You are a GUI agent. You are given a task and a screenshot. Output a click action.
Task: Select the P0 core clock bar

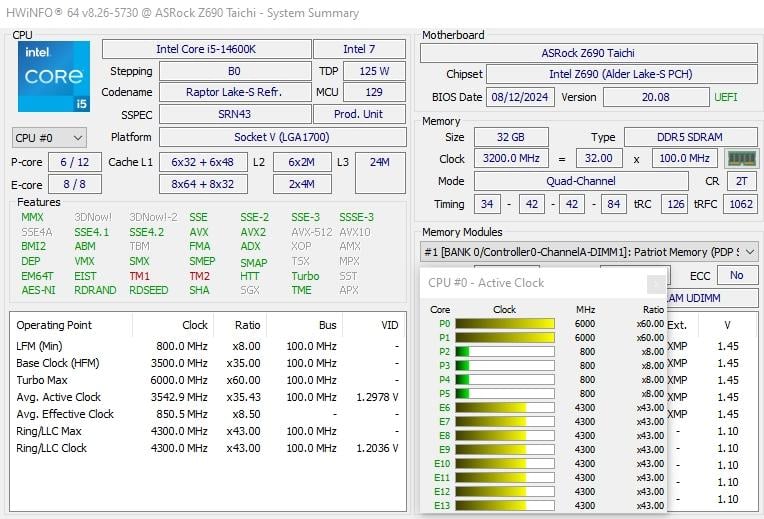coord(505,324)
